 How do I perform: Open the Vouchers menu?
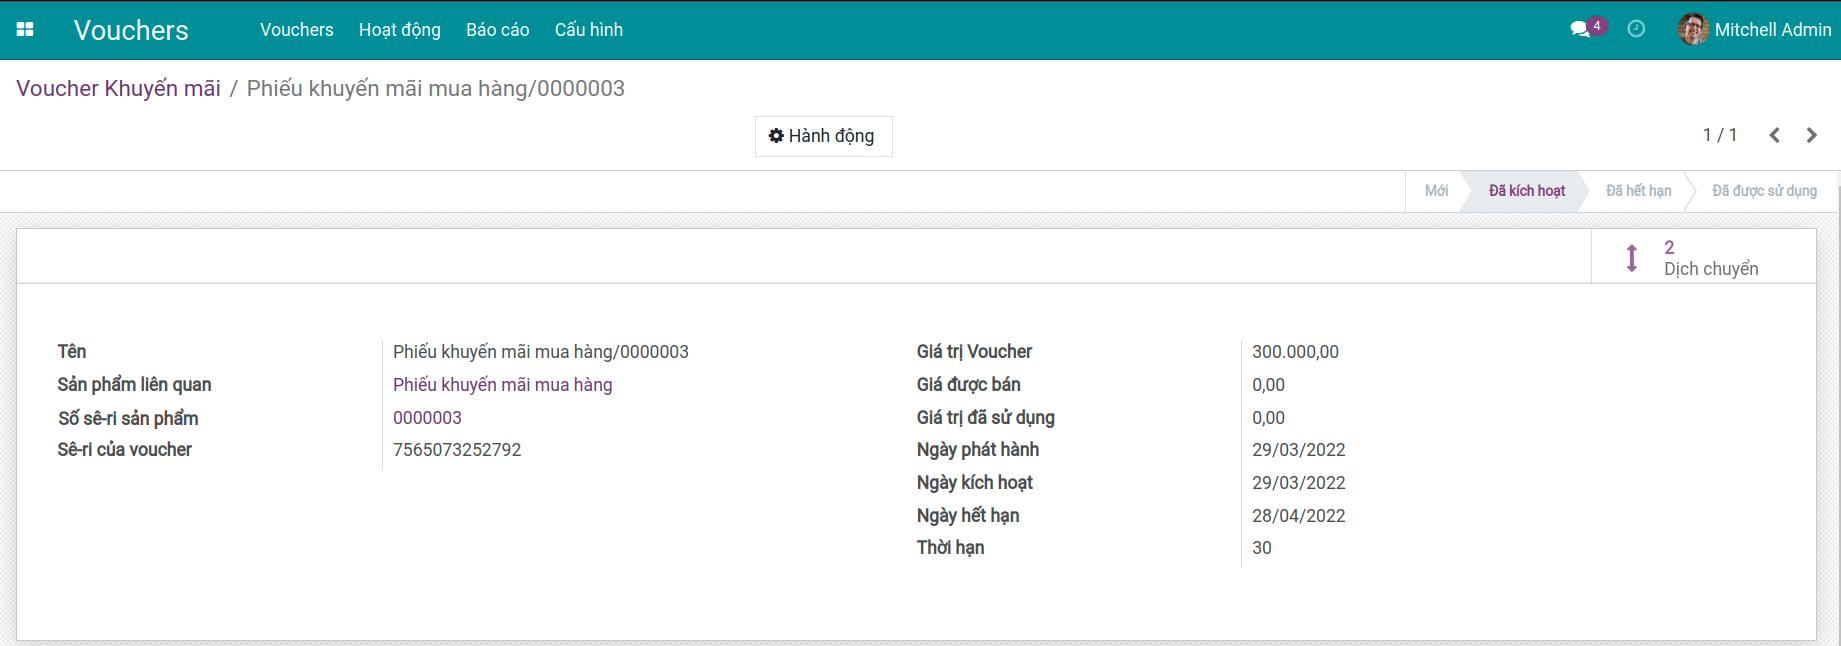(x=297, y=30)
